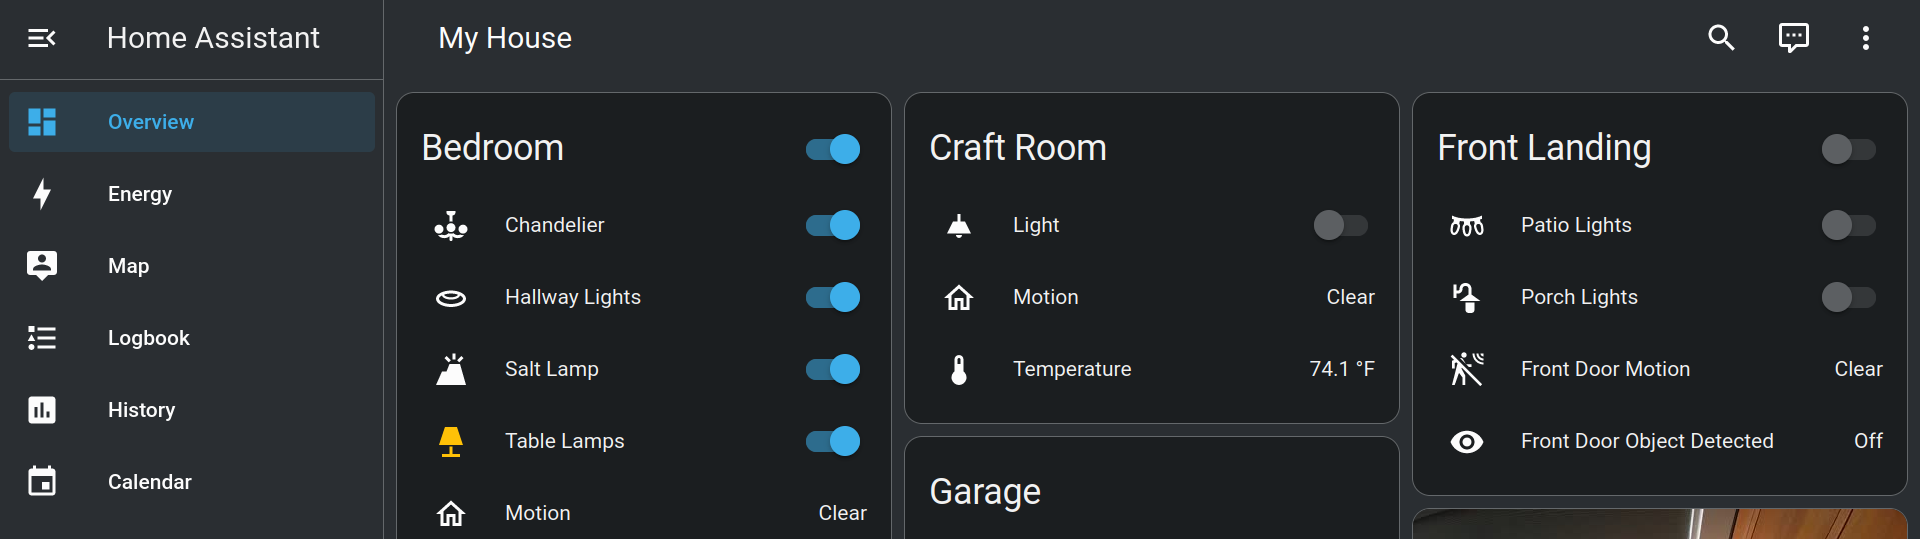Turn off the Bedroom group toggle
Screen dimensions: 1920x539
pyautogui.click(x=833, y=149)
